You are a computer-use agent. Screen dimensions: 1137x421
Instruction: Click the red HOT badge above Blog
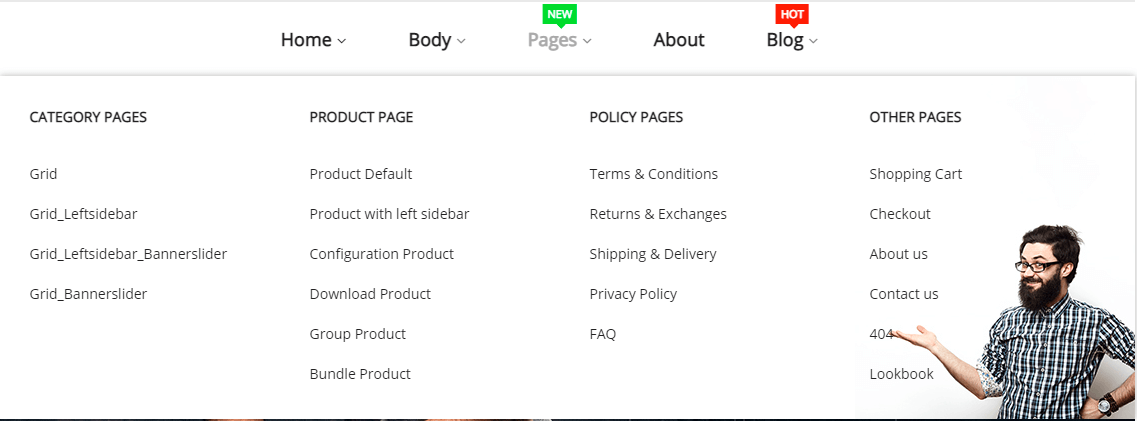coord(792,14)
